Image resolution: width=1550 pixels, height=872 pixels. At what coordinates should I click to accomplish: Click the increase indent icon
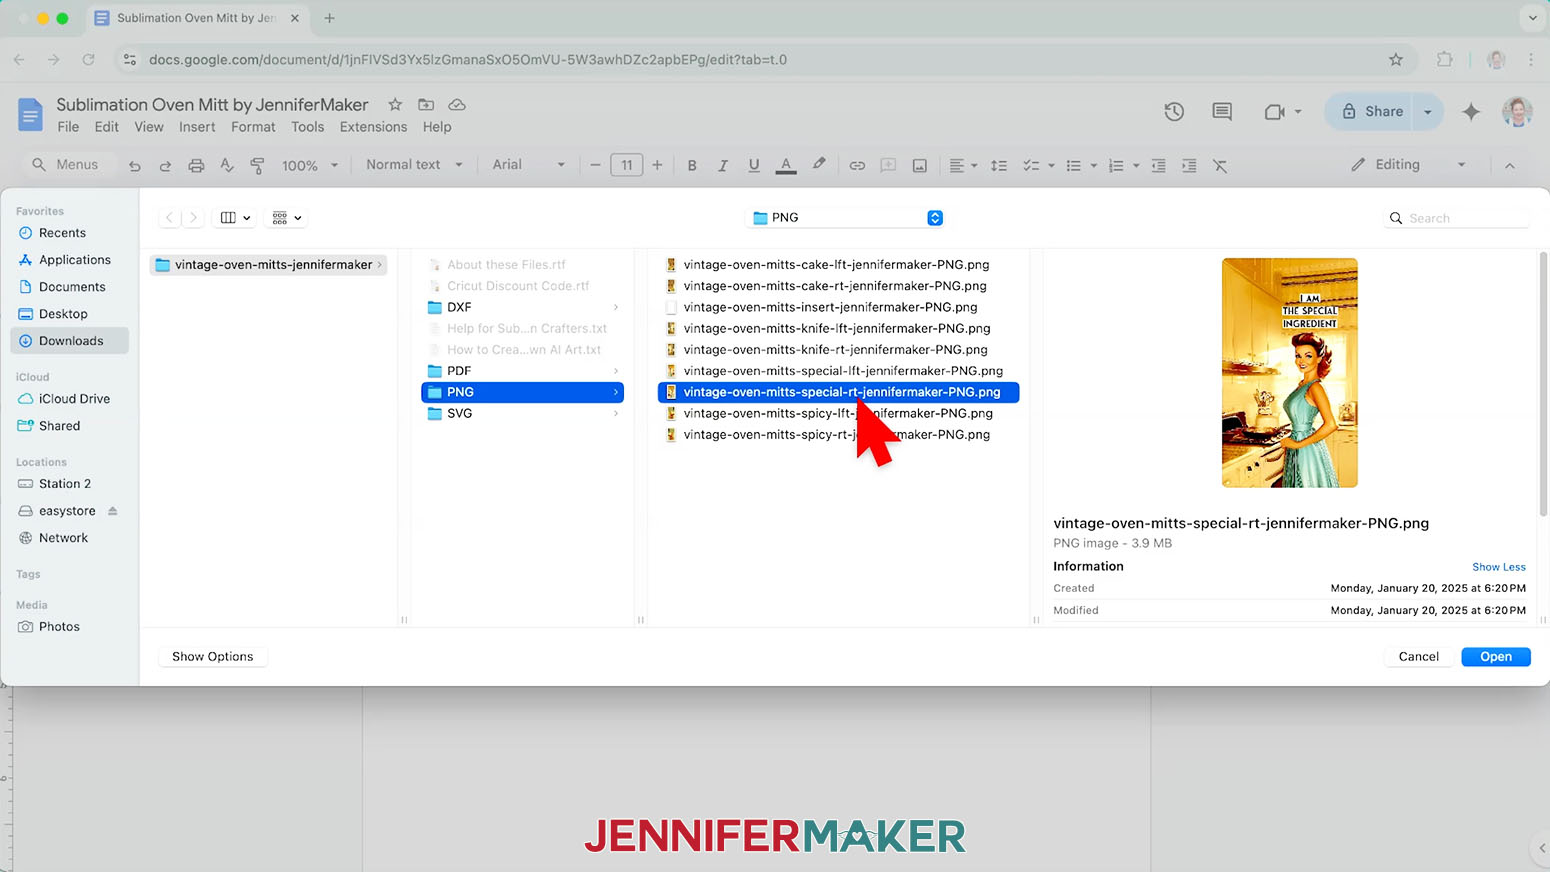click(x=1189, y=166)
